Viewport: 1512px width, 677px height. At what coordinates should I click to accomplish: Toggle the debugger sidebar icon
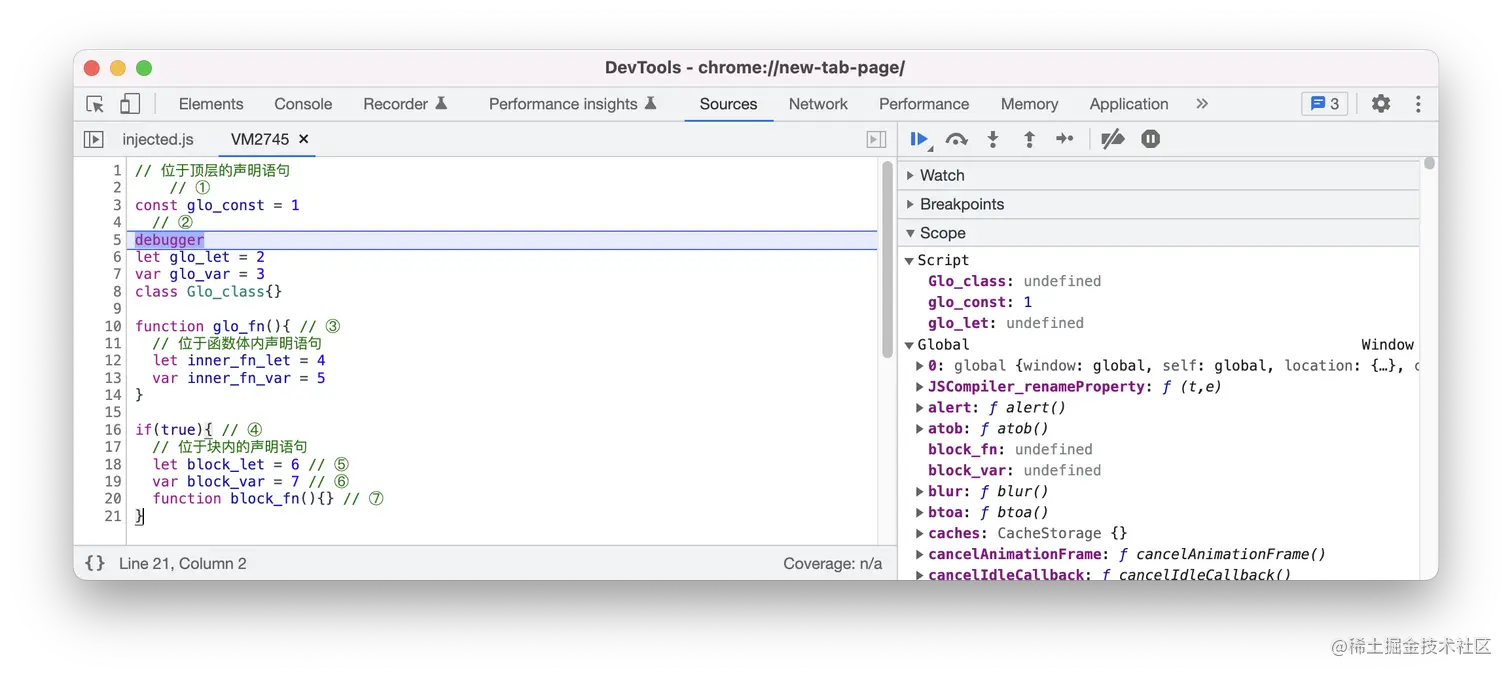[876, 139]
